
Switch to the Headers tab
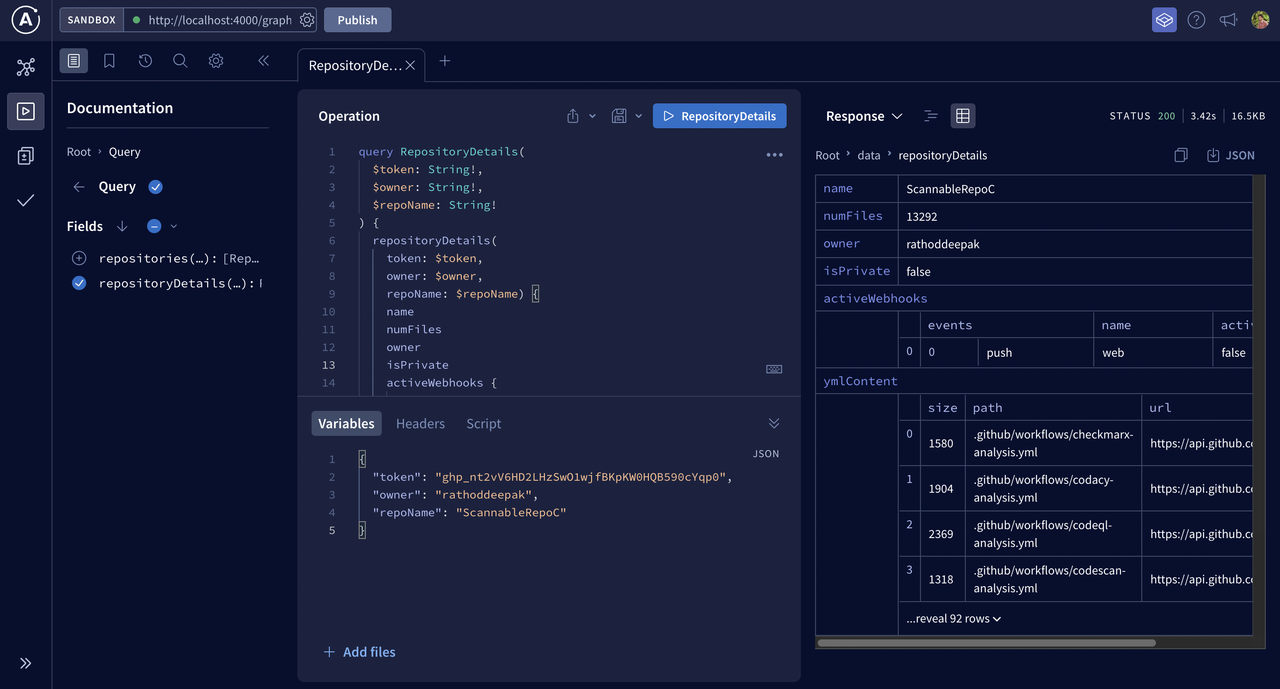(420, 424)
